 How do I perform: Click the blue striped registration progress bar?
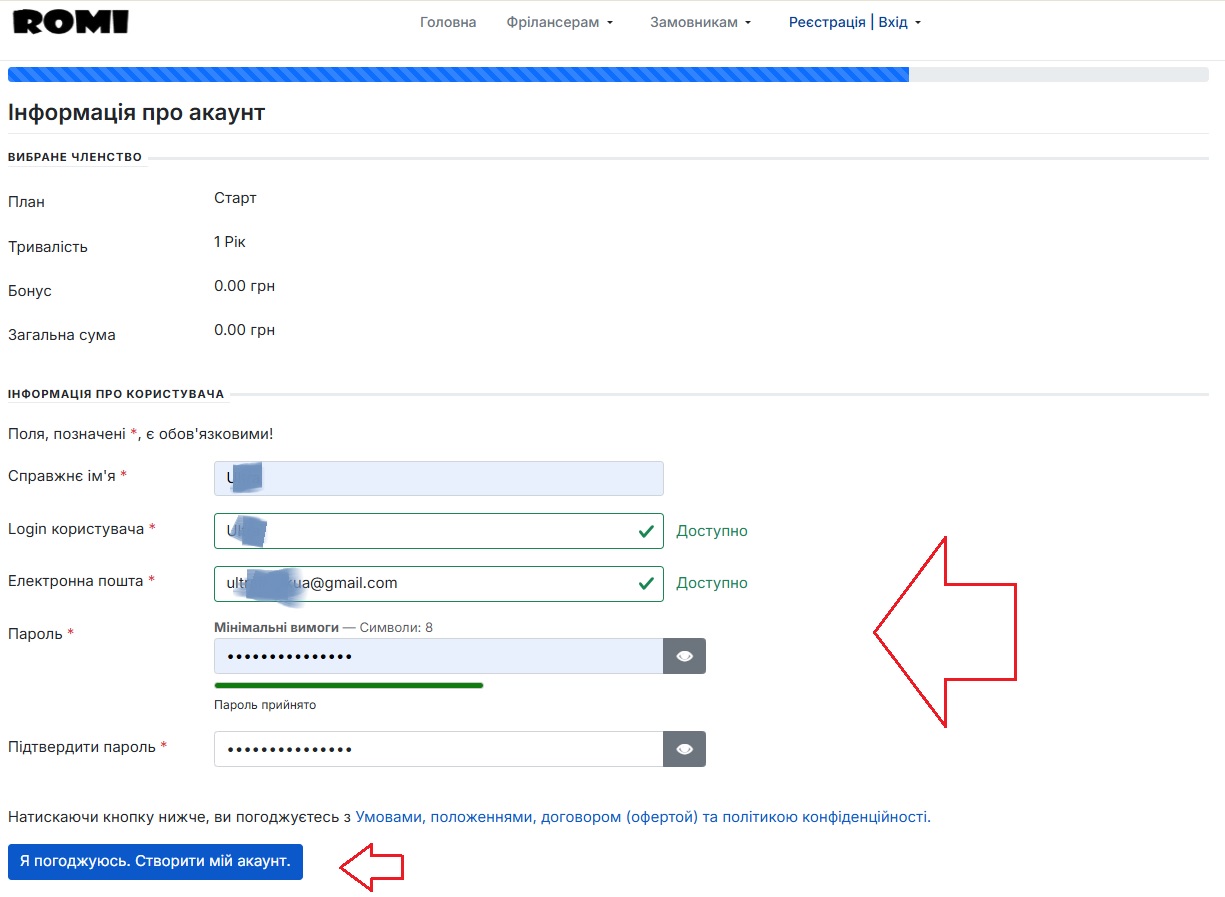[458, 74]
